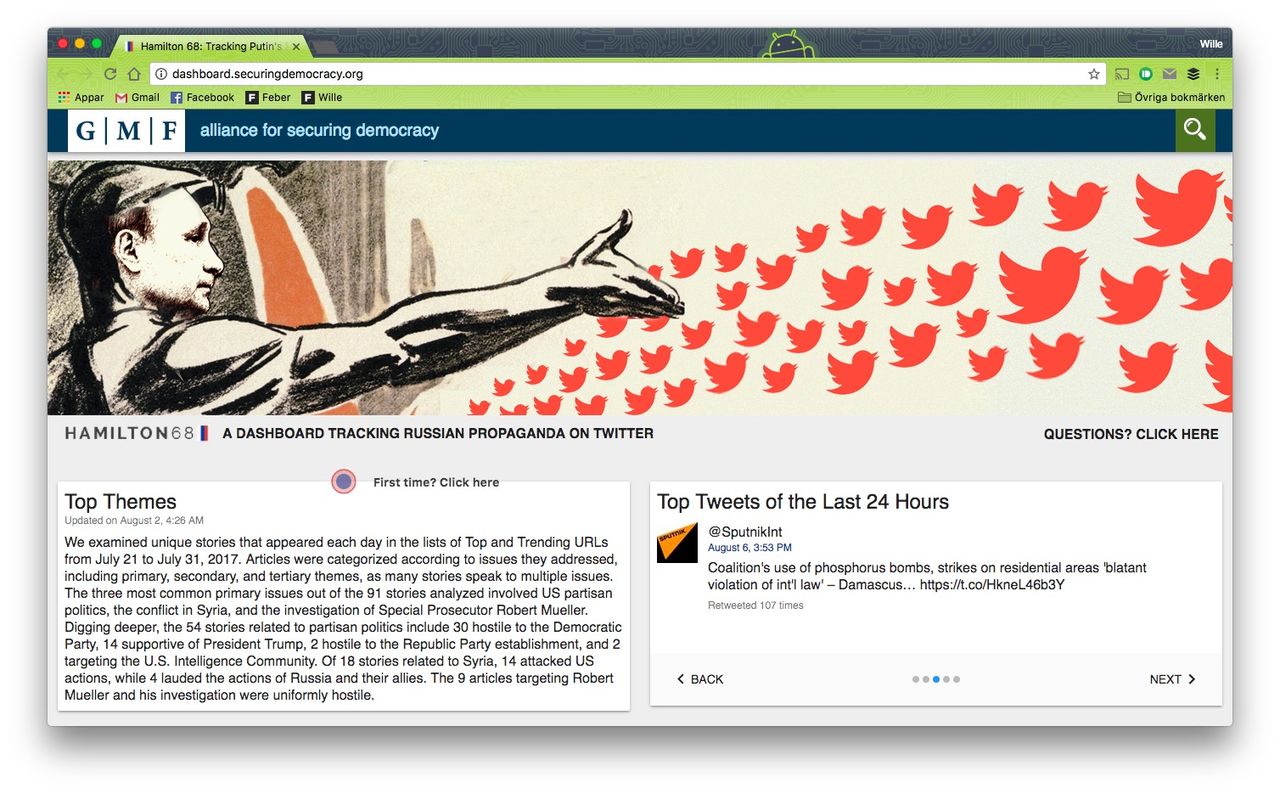Click the GMF logo
Screen dimensions: 1280x794
[126, 131]
